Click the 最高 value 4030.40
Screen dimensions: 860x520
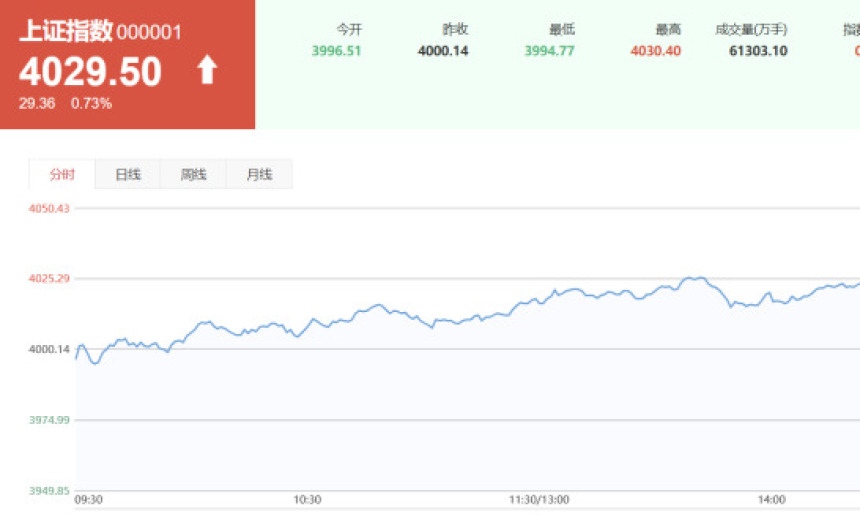[655, 51]
